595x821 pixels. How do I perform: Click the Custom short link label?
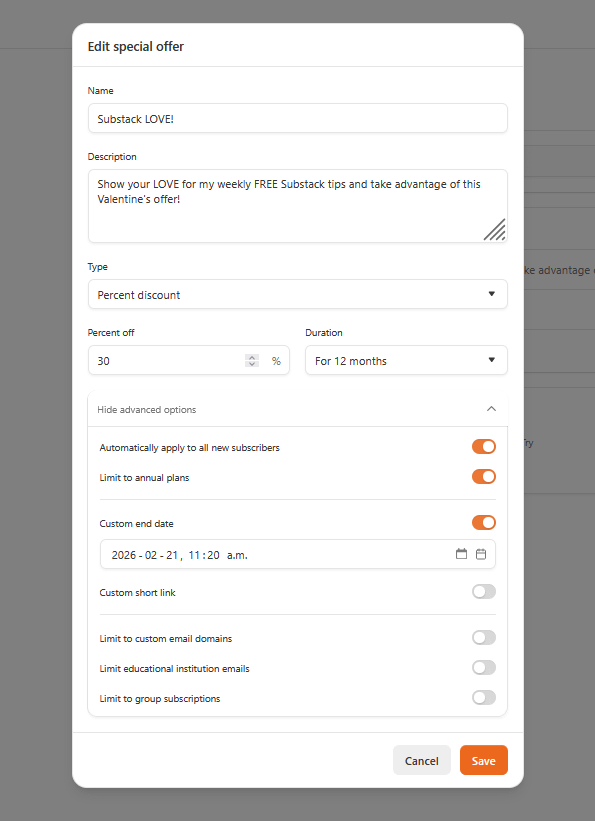click(137, 593)
